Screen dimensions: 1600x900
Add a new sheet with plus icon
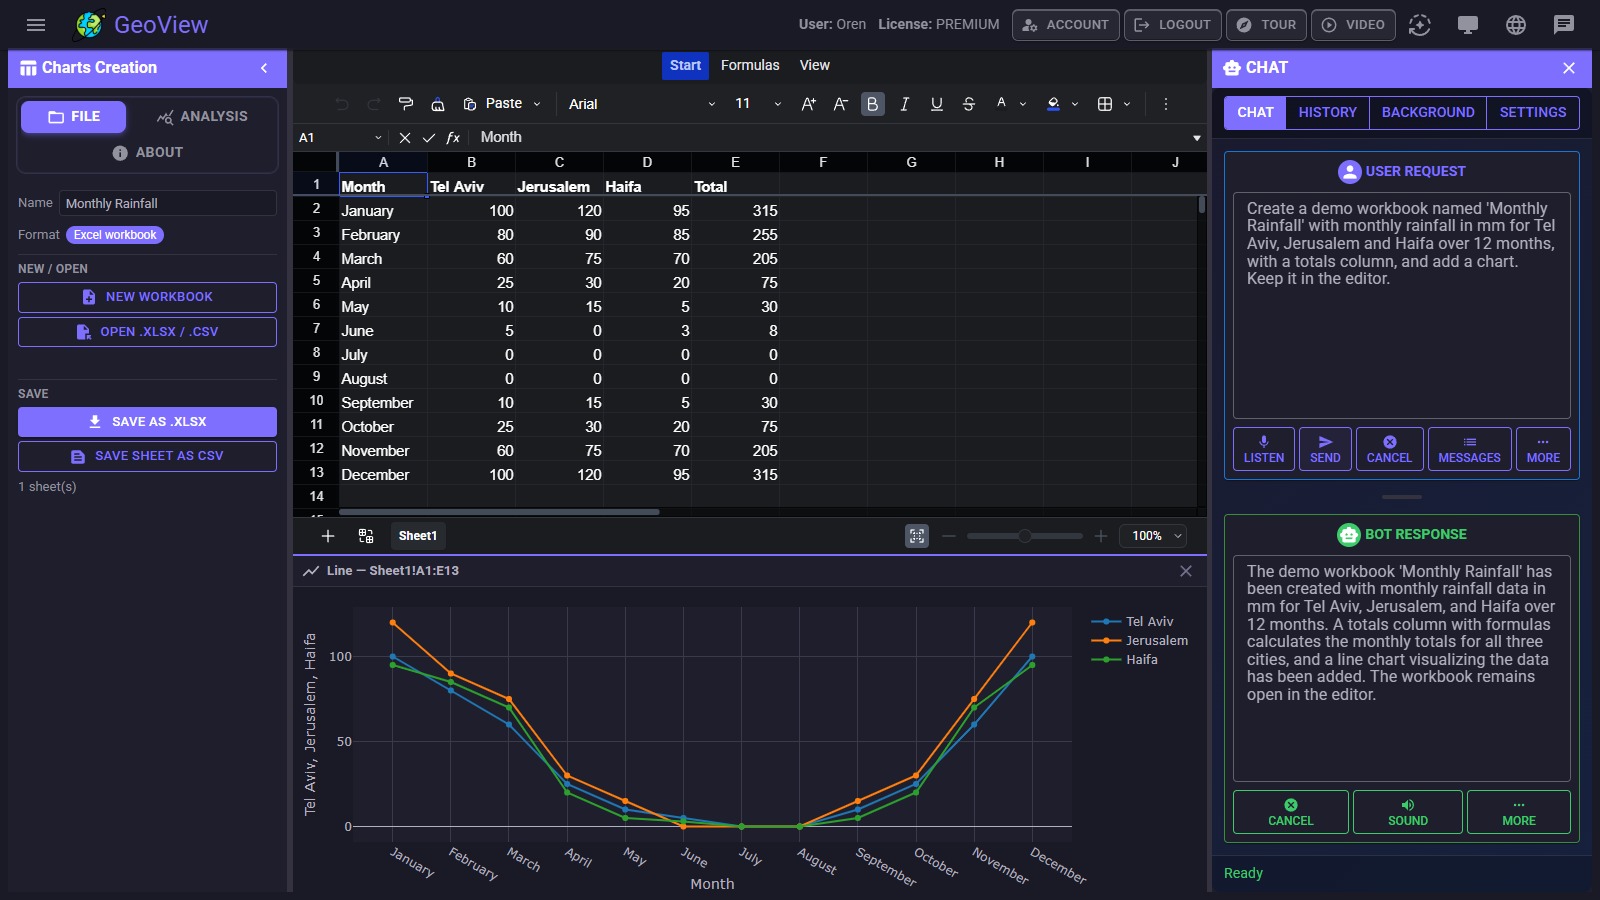click(x=327, y=536)
